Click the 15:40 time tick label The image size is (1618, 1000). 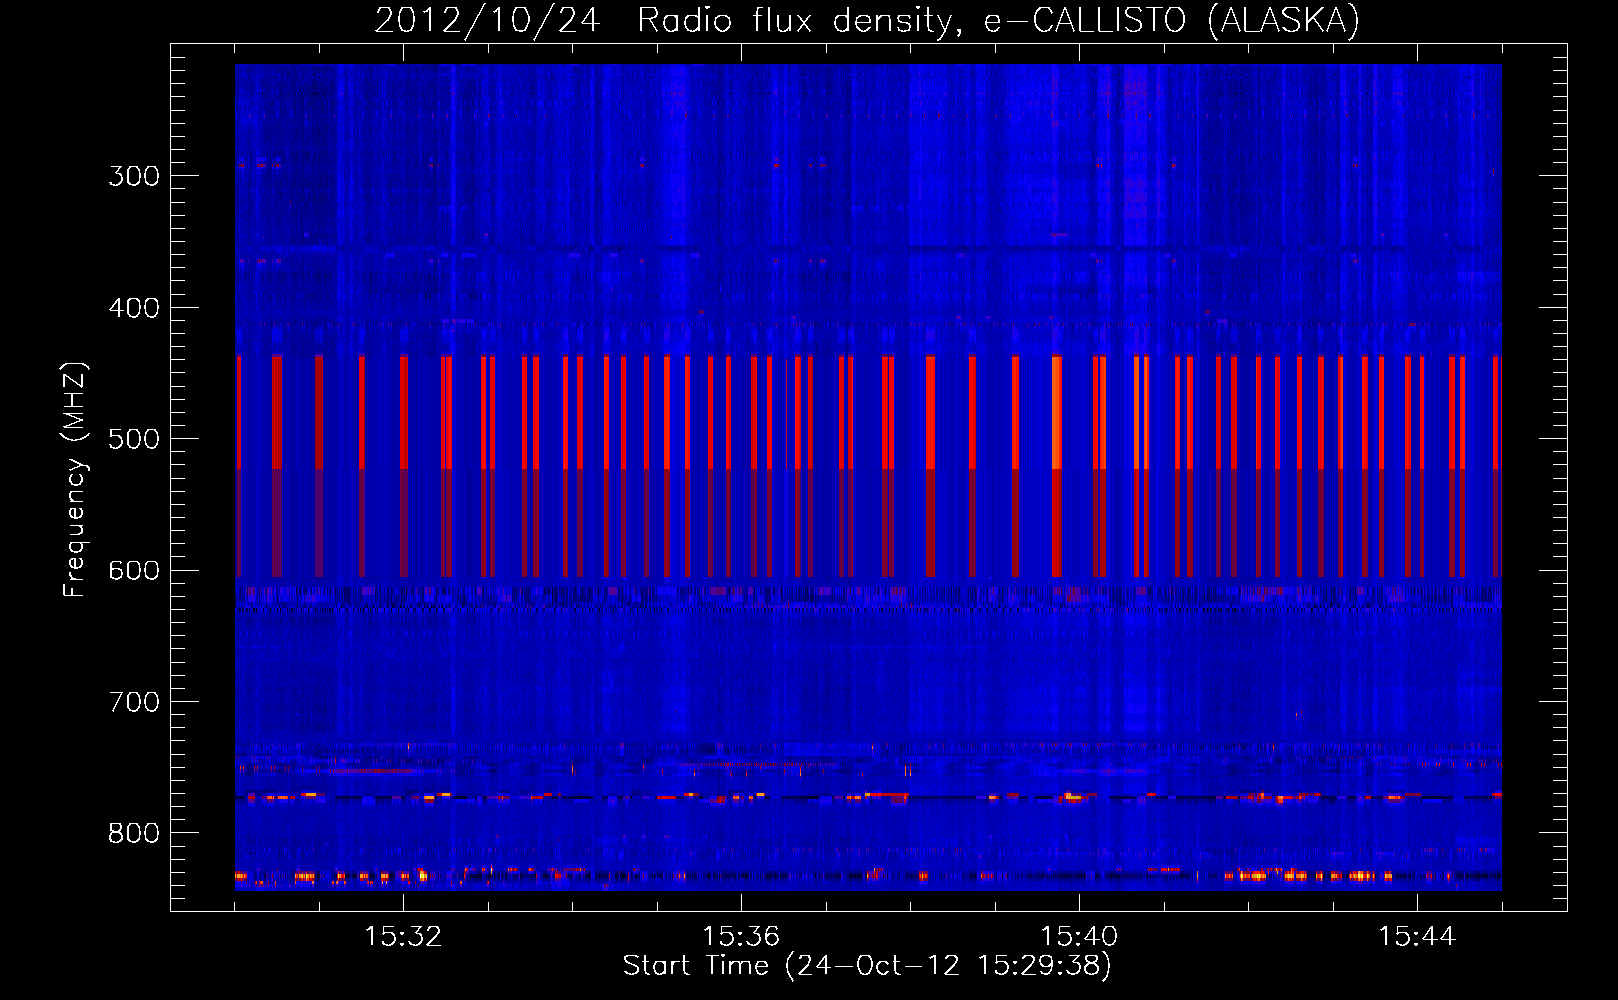click(1079, 937)
